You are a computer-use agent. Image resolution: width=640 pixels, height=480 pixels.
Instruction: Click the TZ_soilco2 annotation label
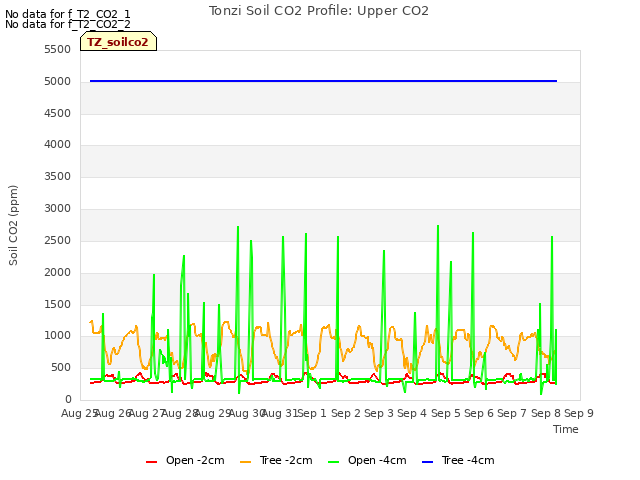(118, 42)
